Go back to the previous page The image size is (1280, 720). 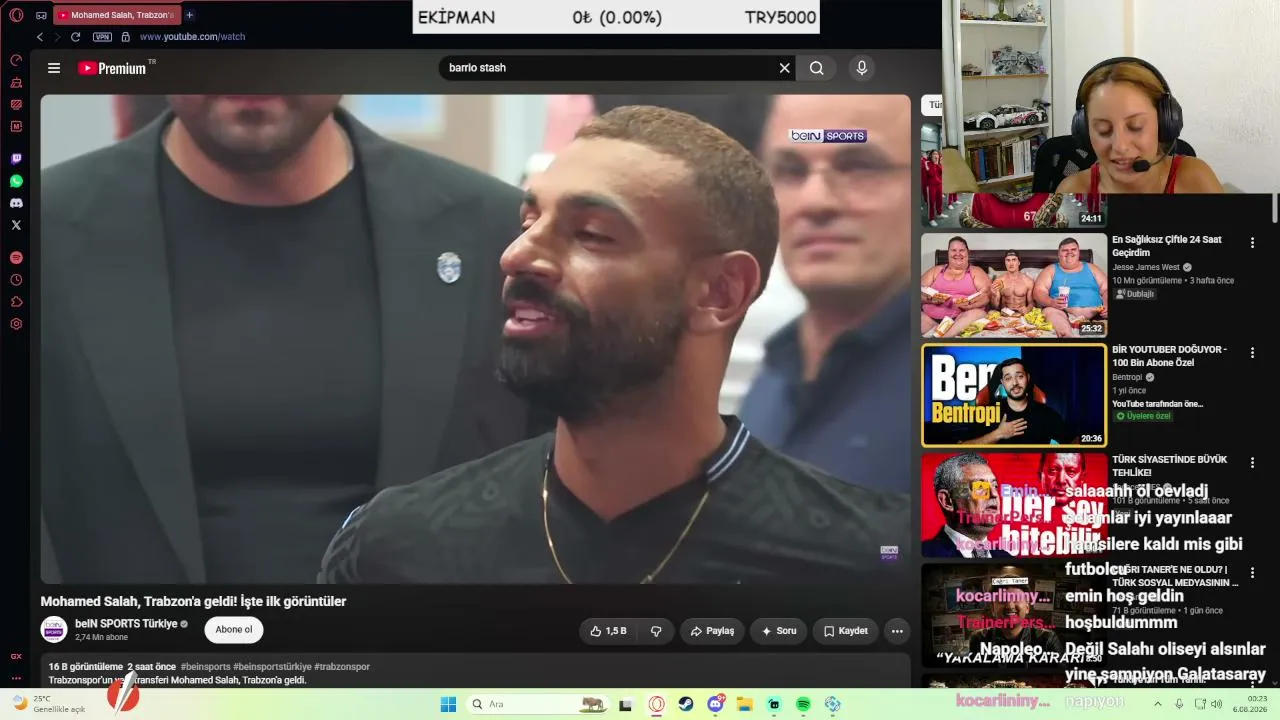[x=40, y=37]
